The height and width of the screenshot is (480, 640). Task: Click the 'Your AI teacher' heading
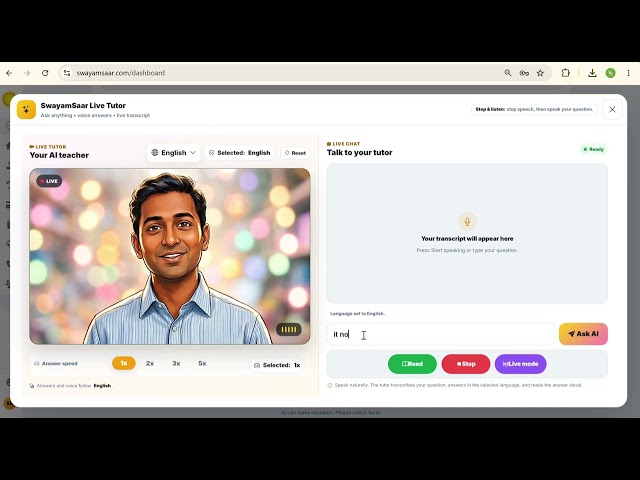point(59,156)
